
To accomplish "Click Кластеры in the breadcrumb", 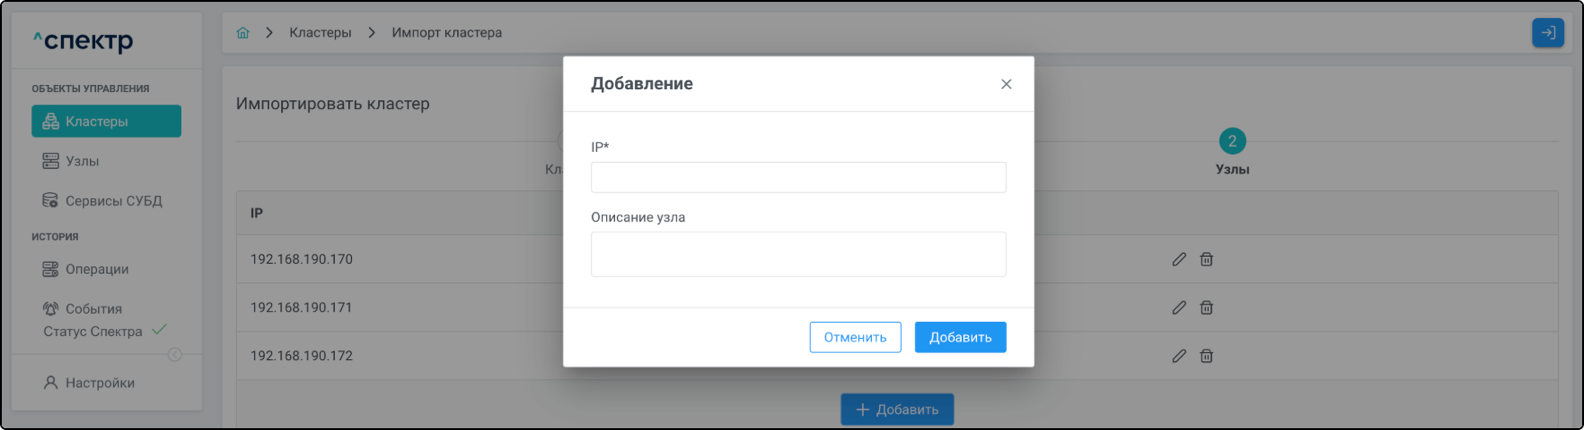I will point(320,33).
